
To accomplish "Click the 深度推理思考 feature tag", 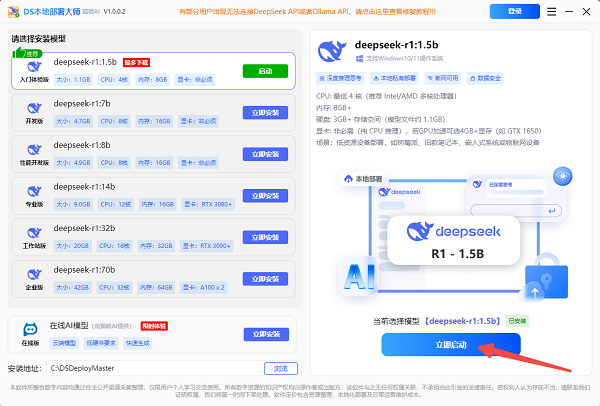I will pyautogui.click(x=340, y=78).
